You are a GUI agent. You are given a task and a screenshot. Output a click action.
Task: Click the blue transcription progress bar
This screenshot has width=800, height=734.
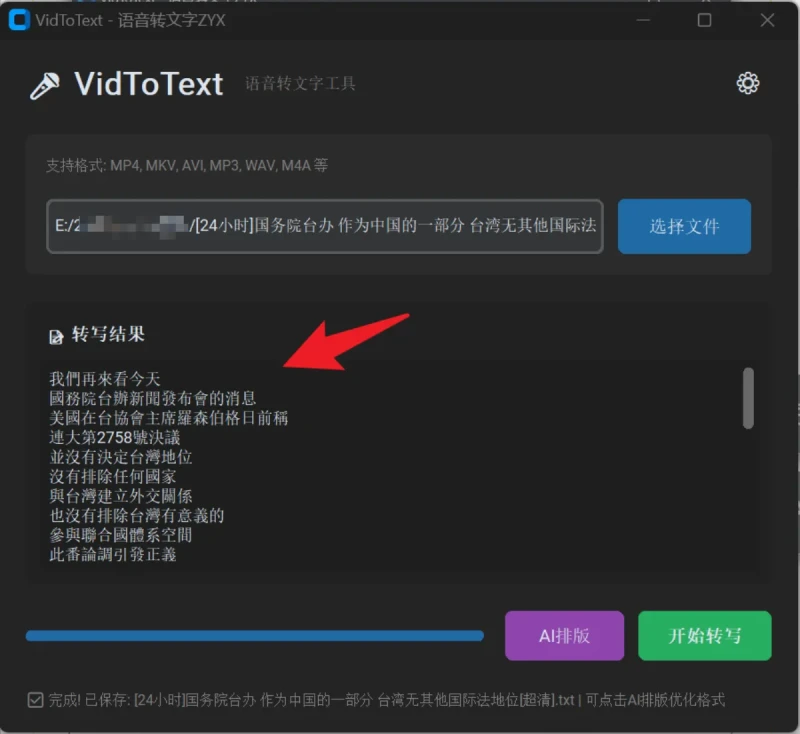254,635
